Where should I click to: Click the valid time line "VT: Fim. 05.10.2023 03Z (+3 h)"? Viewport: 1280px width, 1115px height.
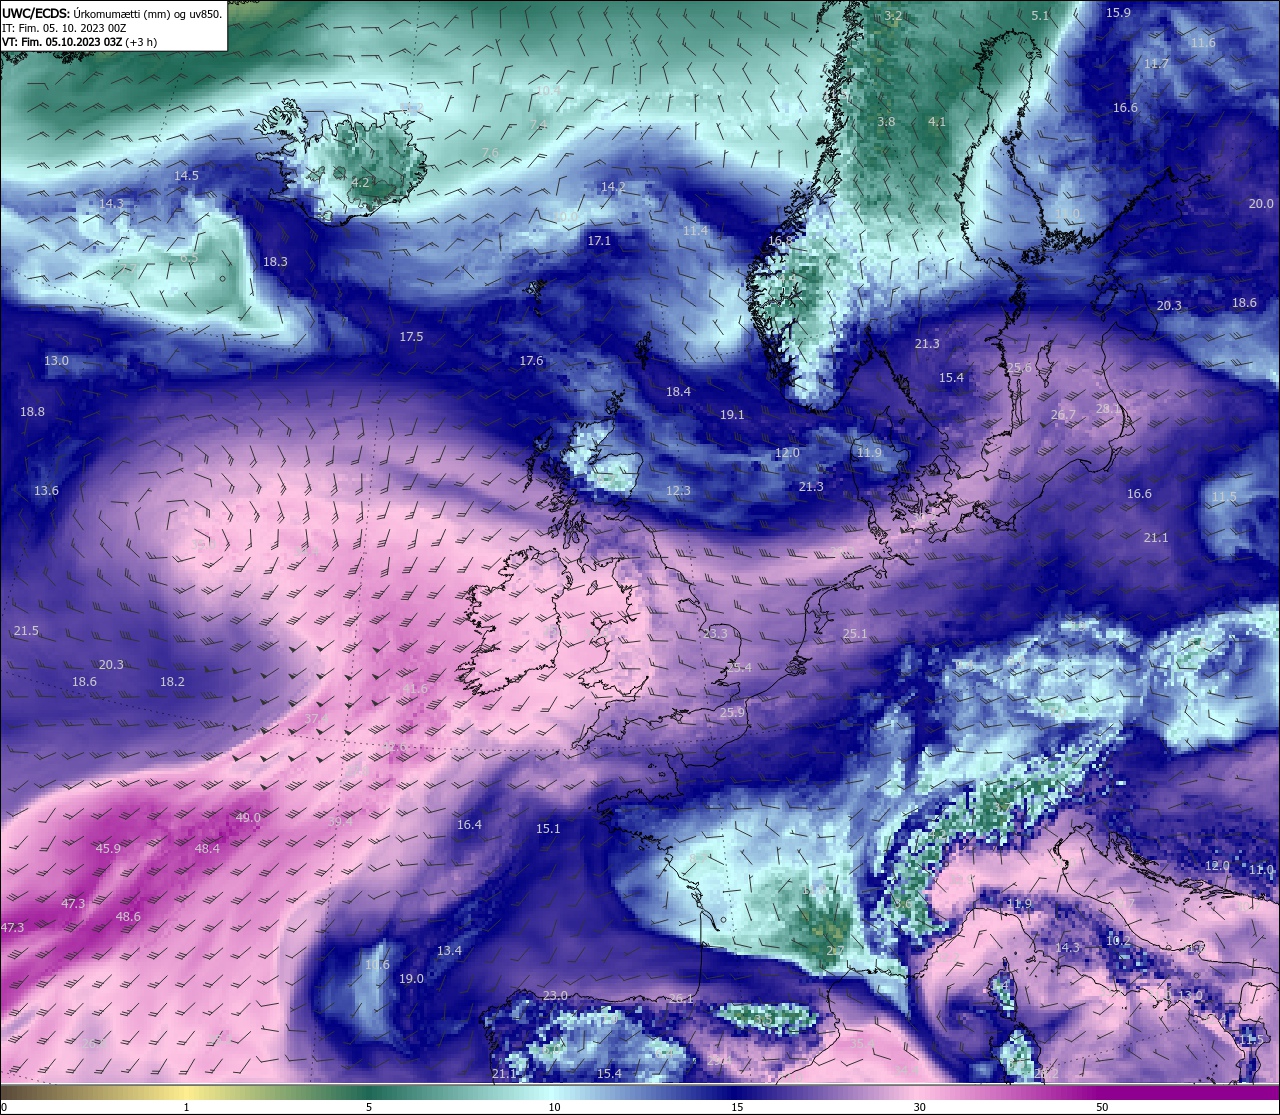coord(79,42)
